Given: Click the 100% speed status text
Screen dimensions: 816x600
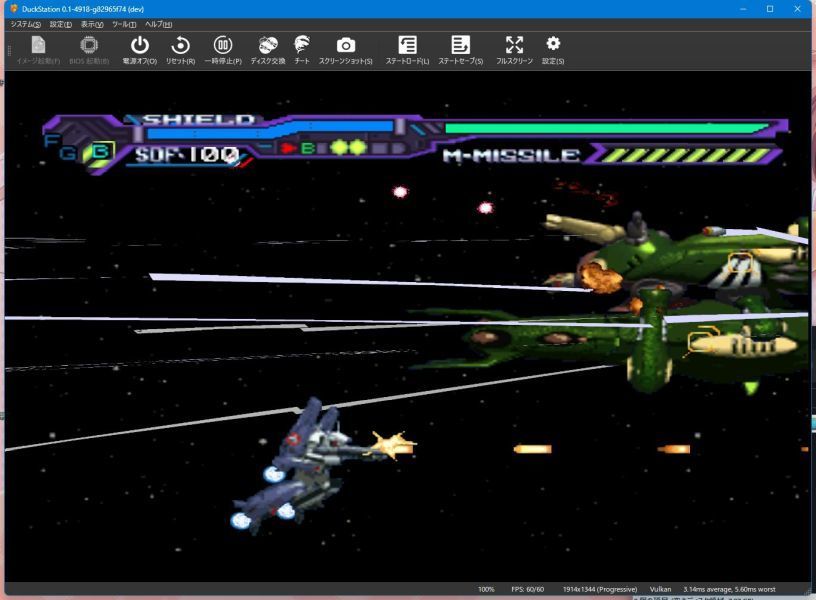Looking at the screenshot, I should [486, 589].
